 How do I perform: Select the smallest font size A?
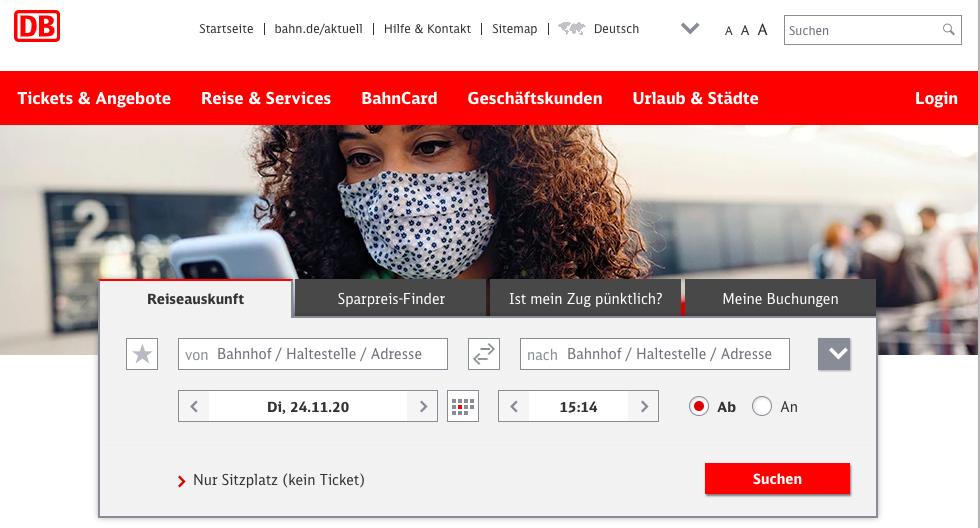[x=728, y=31]
